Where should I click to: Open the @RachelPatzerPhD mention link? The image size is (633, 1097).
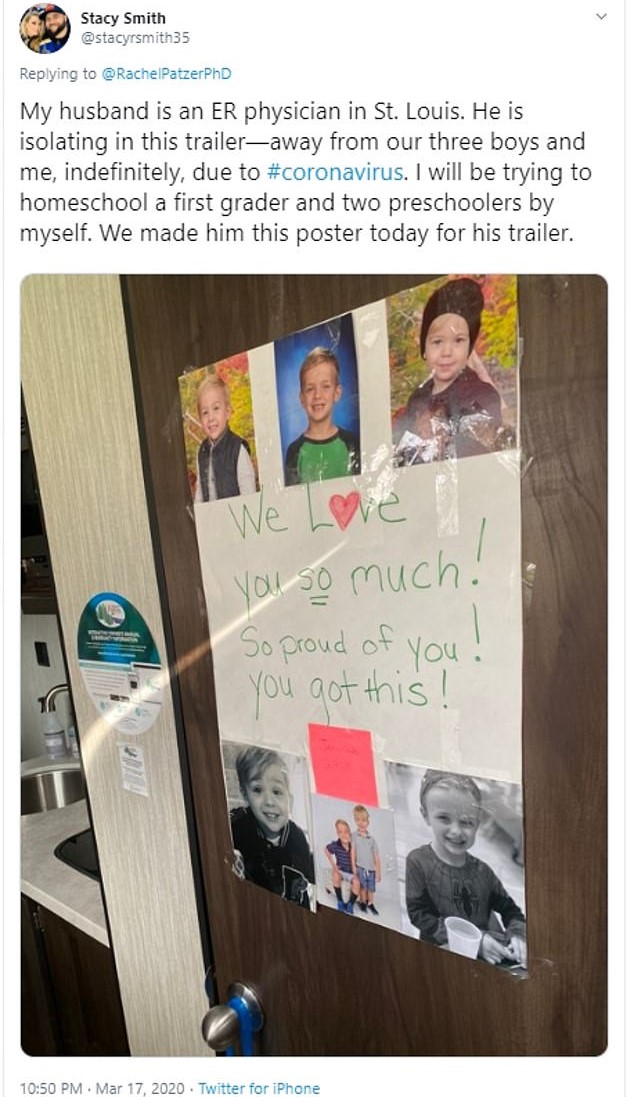click(166, 73)
